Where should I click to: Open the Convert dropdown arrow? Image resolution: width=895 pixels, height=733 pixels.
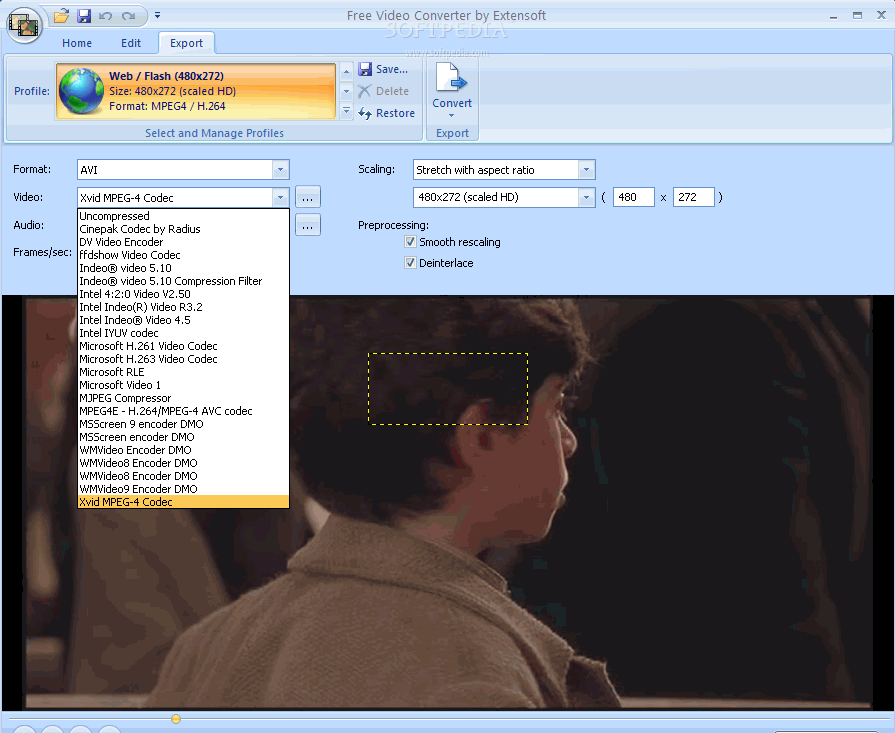(x=451, y=115)
